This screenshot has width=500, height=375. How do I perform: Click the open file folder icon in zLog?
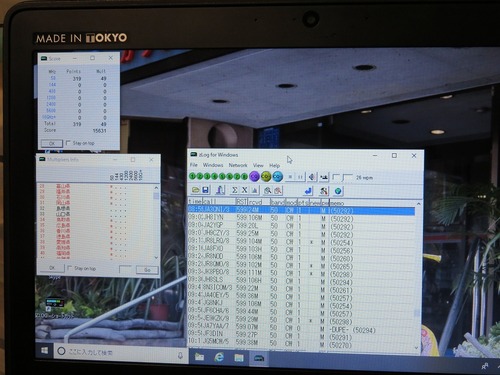point(196,190)
